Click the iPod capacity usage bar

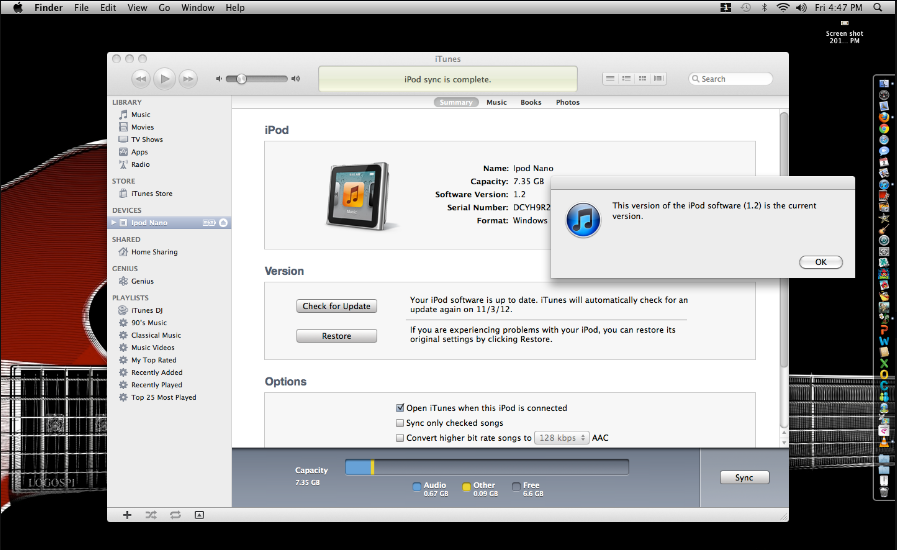pos(487,468)
